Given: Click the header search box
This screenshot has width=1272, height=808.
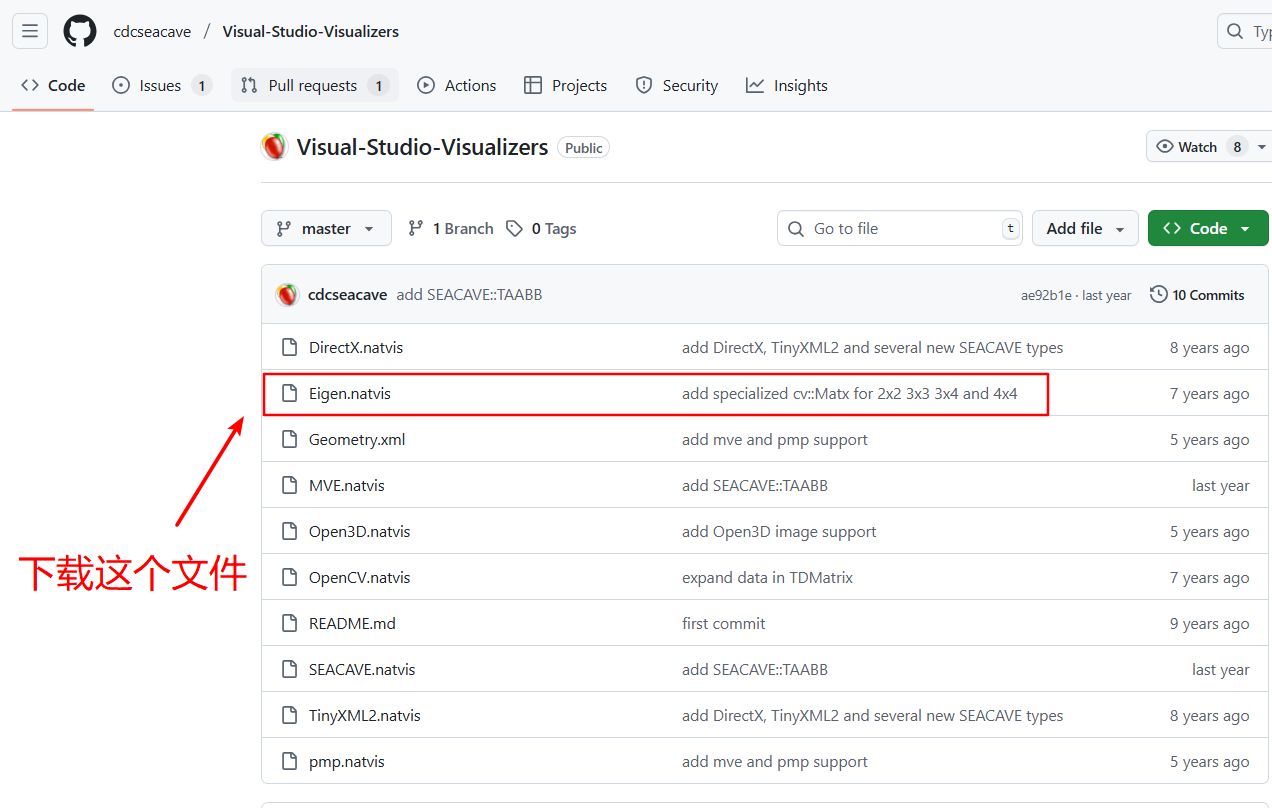Looking at the screenshot, I should 1245,32.
